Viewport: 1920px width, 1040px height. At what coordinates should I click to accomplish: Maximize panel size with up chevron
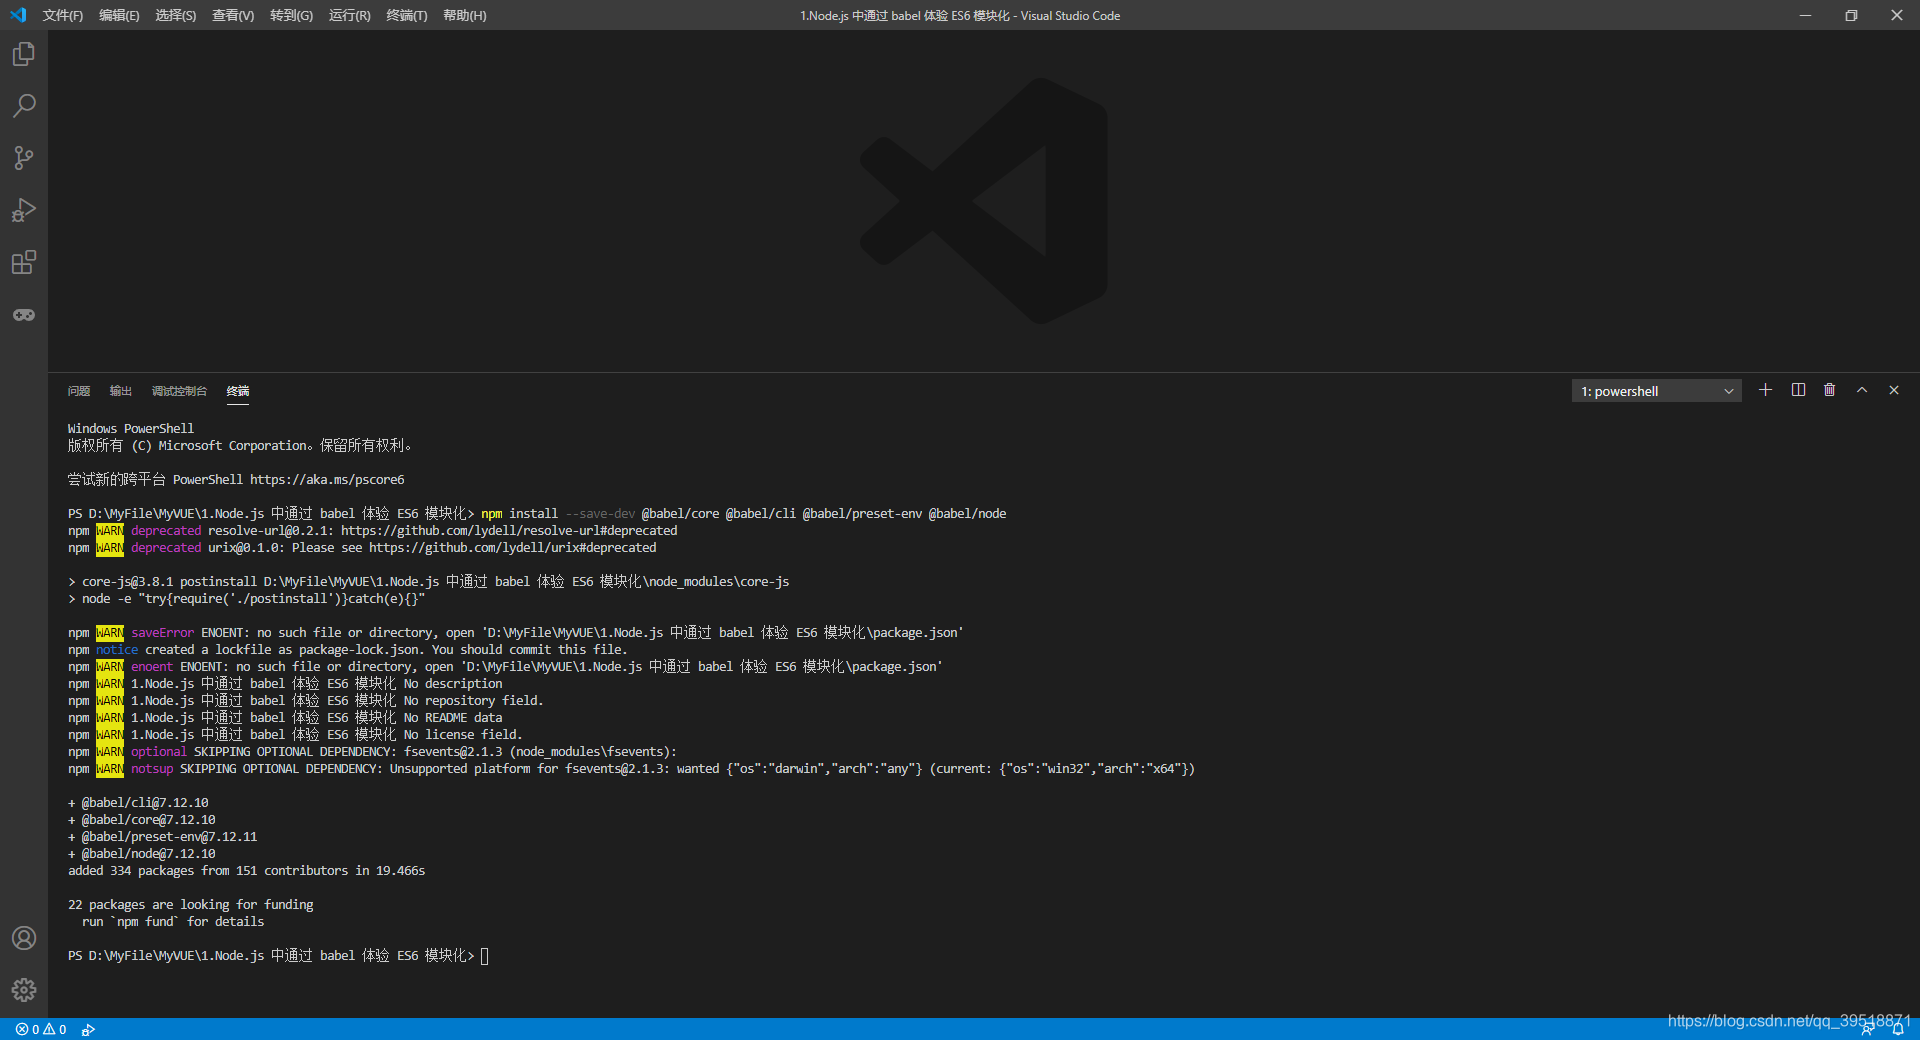pyautogui.click(x=1862, y=390)
